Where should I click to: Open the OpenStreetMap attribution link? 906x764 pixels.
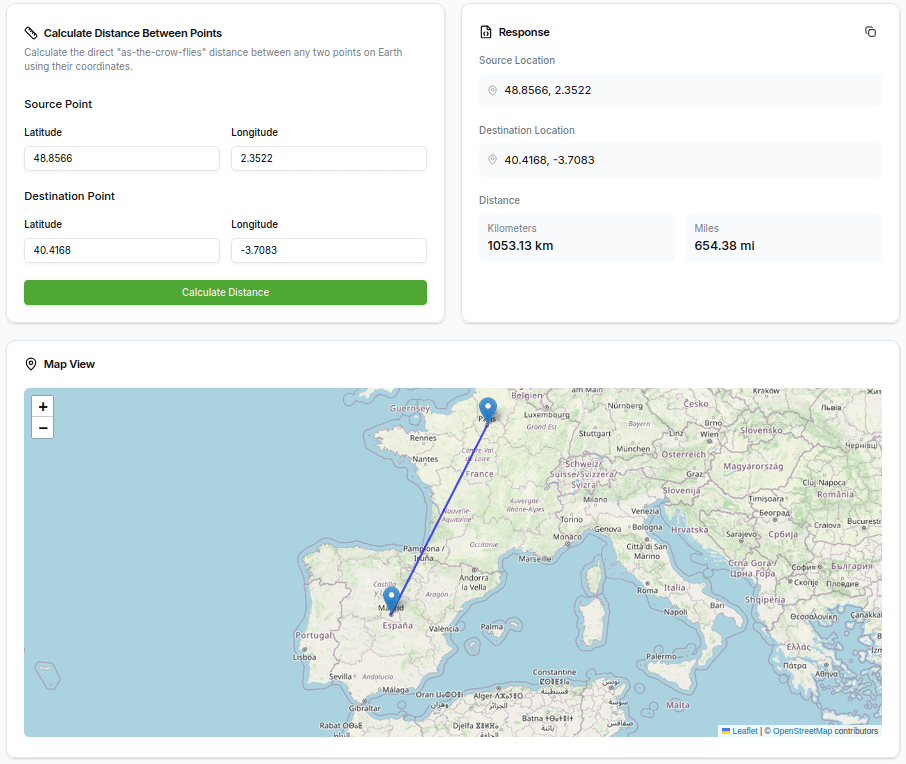click(x=802, y=731)
